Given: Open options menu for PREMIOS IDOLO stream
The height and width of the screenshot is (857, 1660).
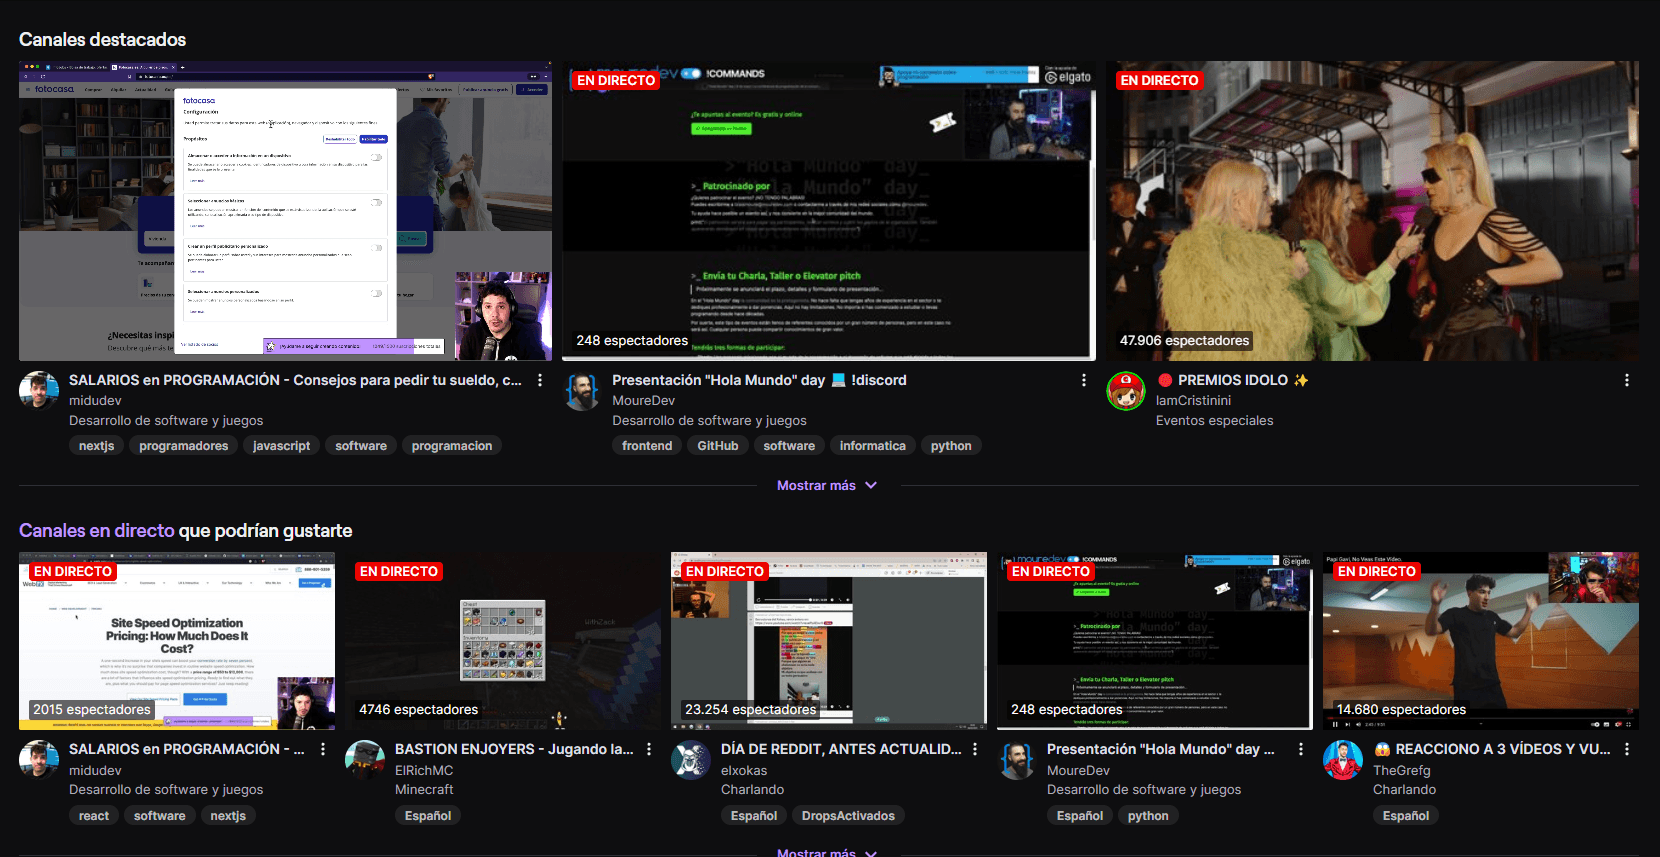Looking at the screenshot, I should [1627, 380].
